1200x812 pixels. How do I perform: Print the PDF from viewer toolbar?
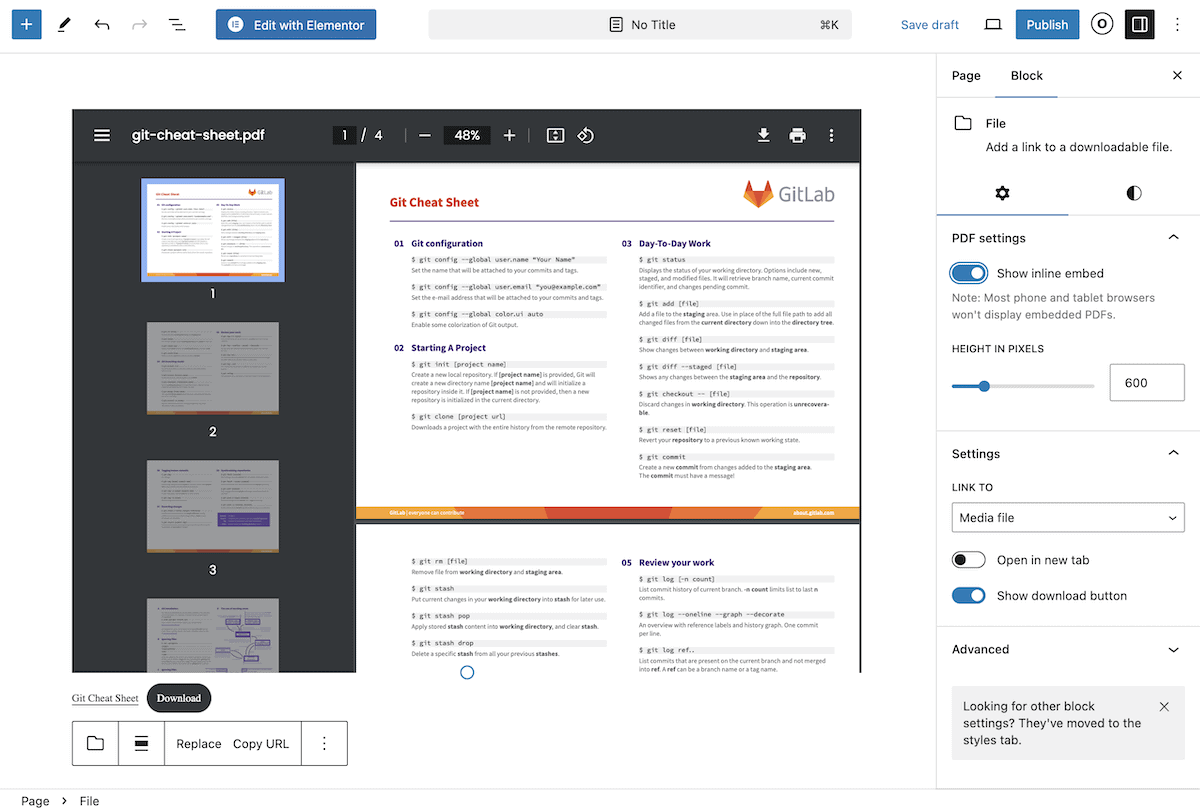pos(797,135)
